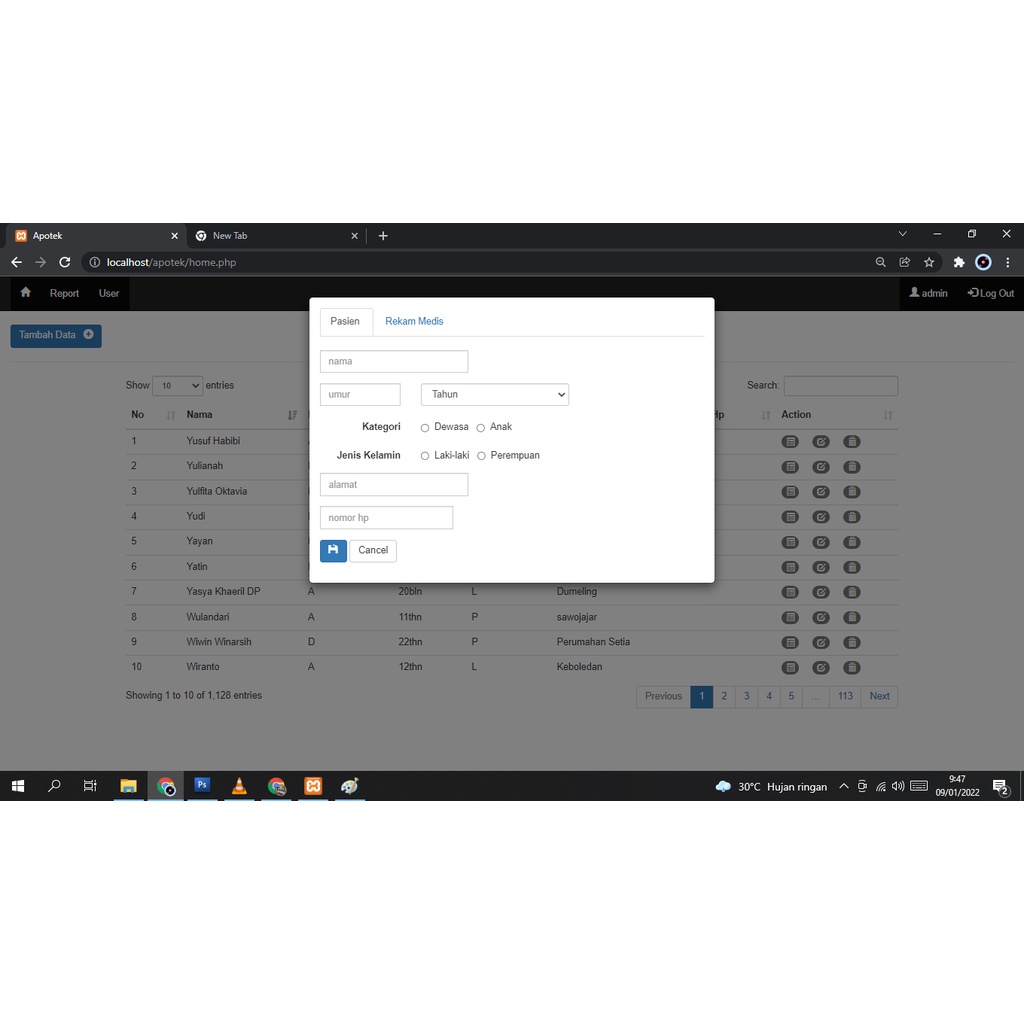This screenshot has height=1024, width=1024.
Task: Close the New Tab browser tab
Action: pos(354,236)
